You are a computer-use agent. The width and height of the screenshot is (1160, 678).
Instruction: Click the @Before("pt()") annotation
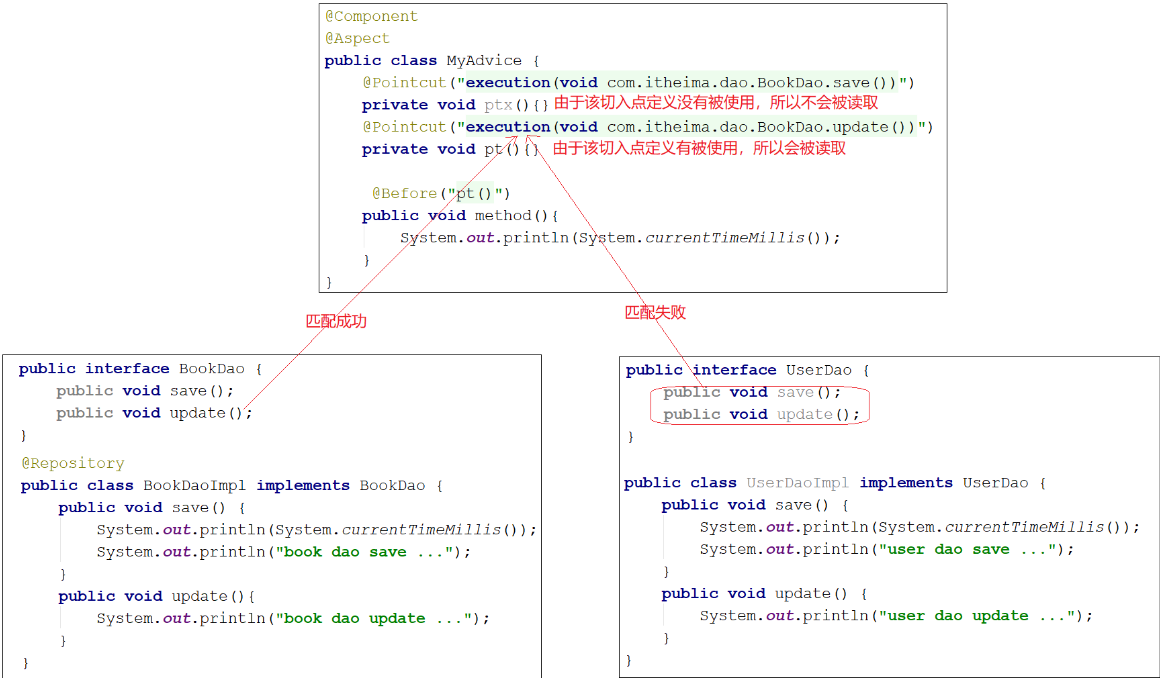click(x=441, y=193)
